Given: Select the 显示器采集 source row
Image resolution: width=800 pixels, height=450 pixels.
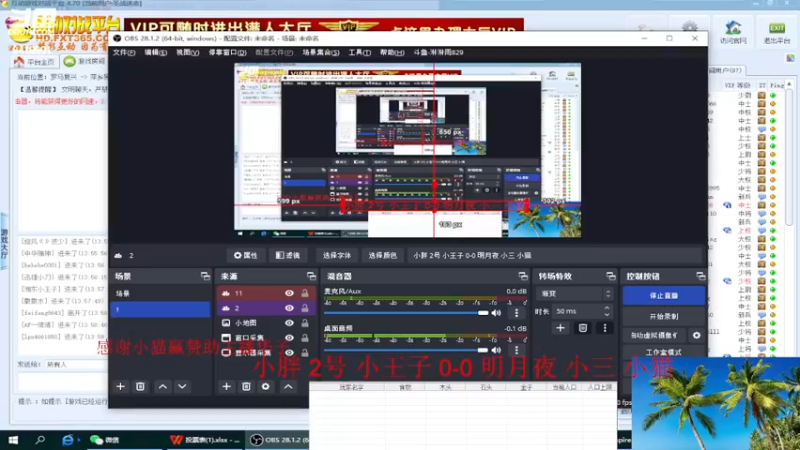Looking at the screenshot, I should [265, 353].
